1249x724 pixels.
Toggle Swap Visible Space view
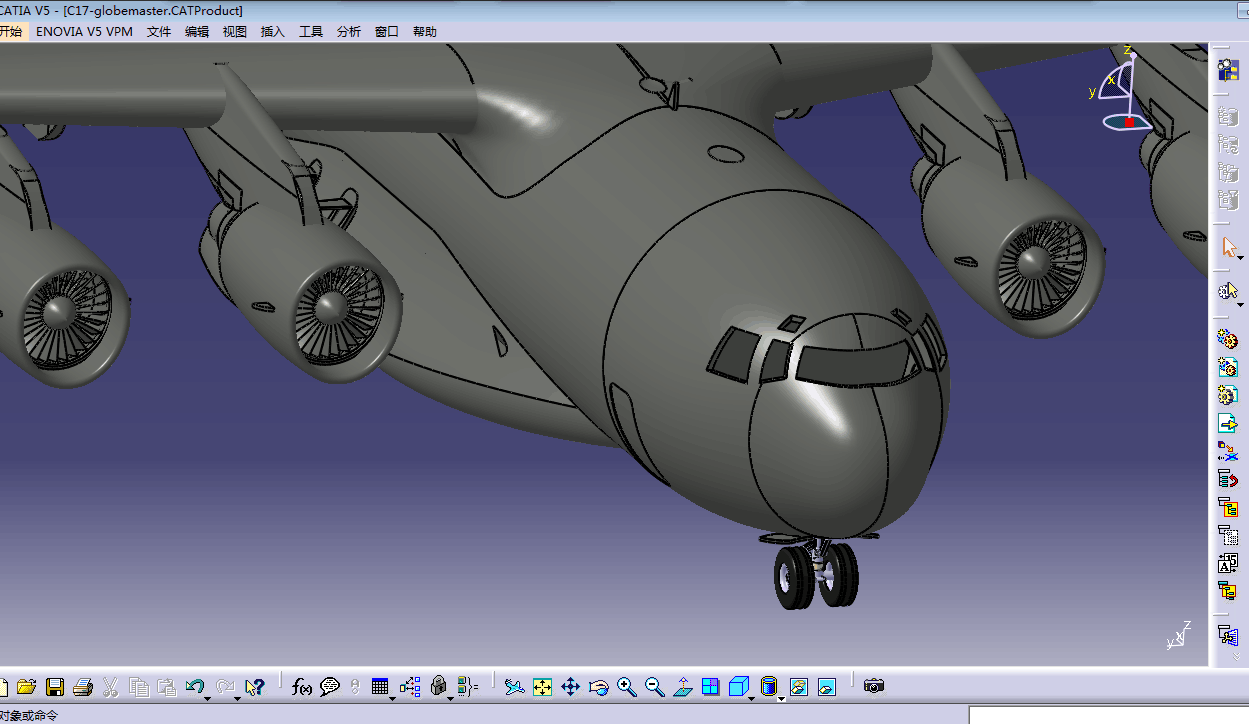tap(826, 687)
